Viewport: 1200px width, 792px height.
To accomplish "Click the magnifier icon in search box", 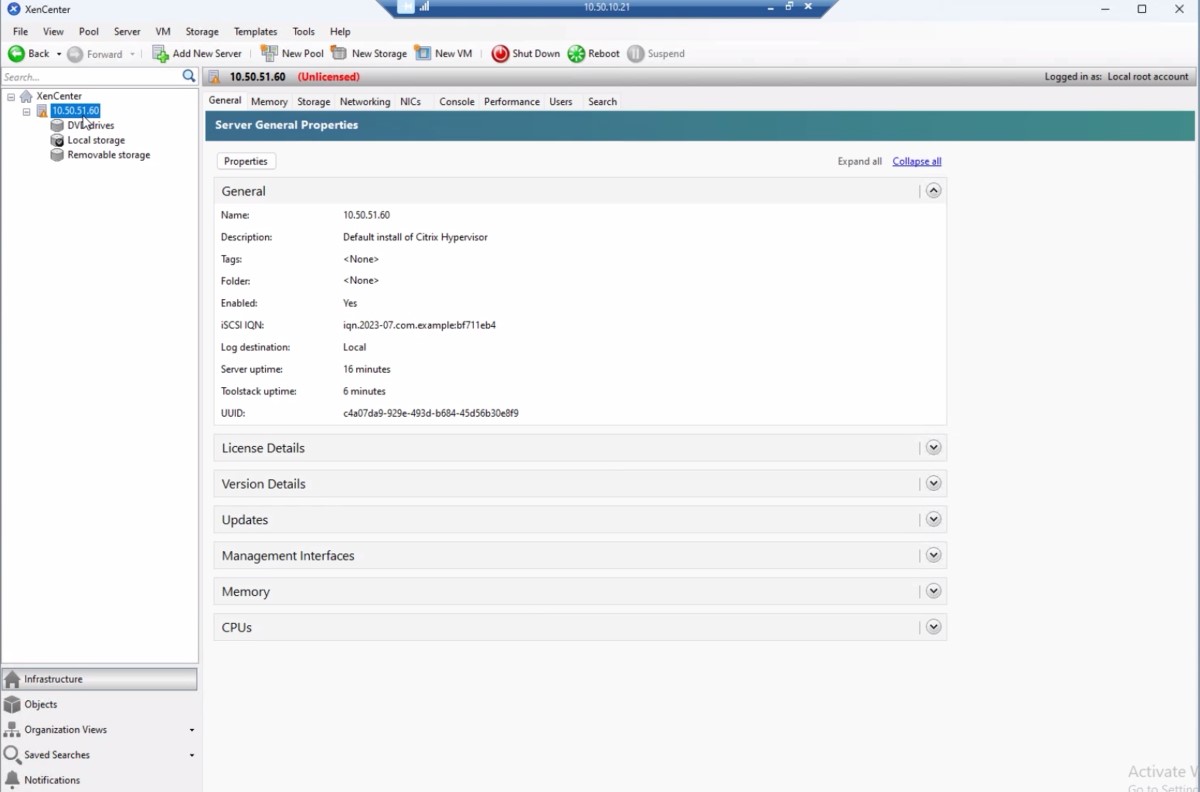I will tap(188, 75).
